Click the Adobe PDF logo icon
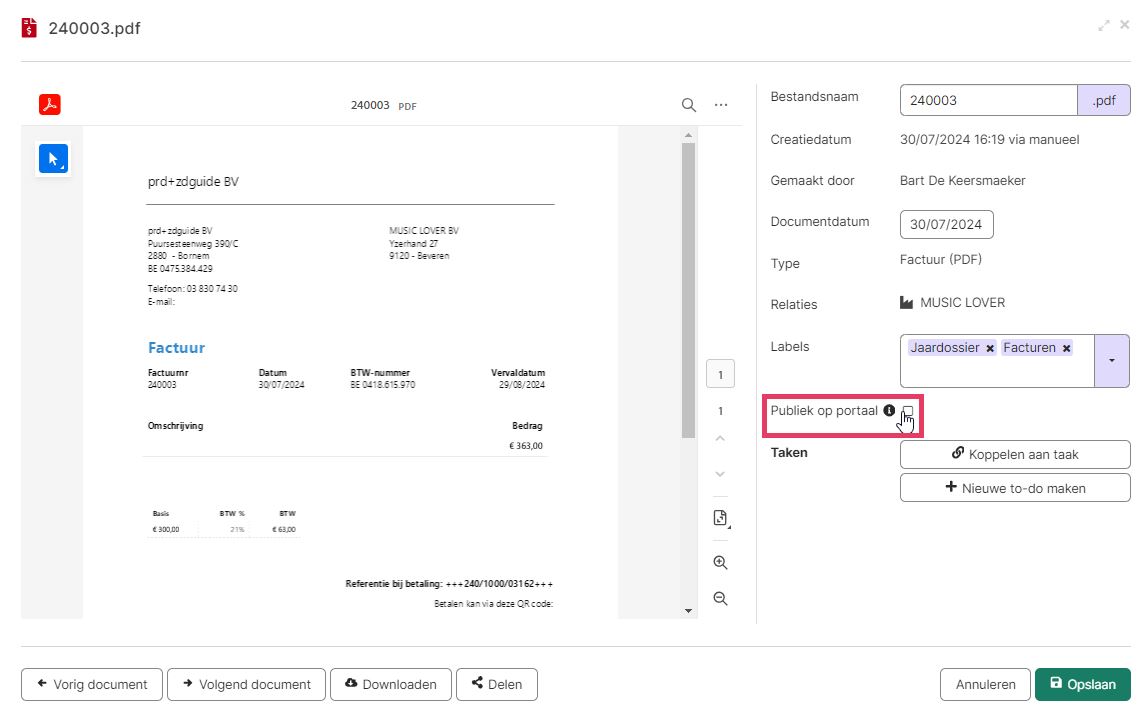This screenshot has height=715, width=1138. tap(50, 105)
